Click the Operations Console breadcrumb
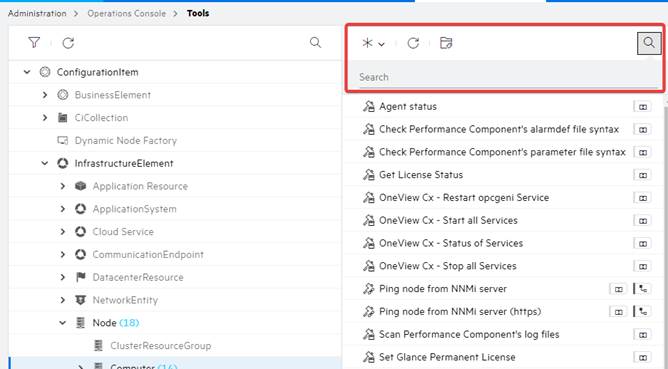The image size is (668, 369). click(127, 13)
